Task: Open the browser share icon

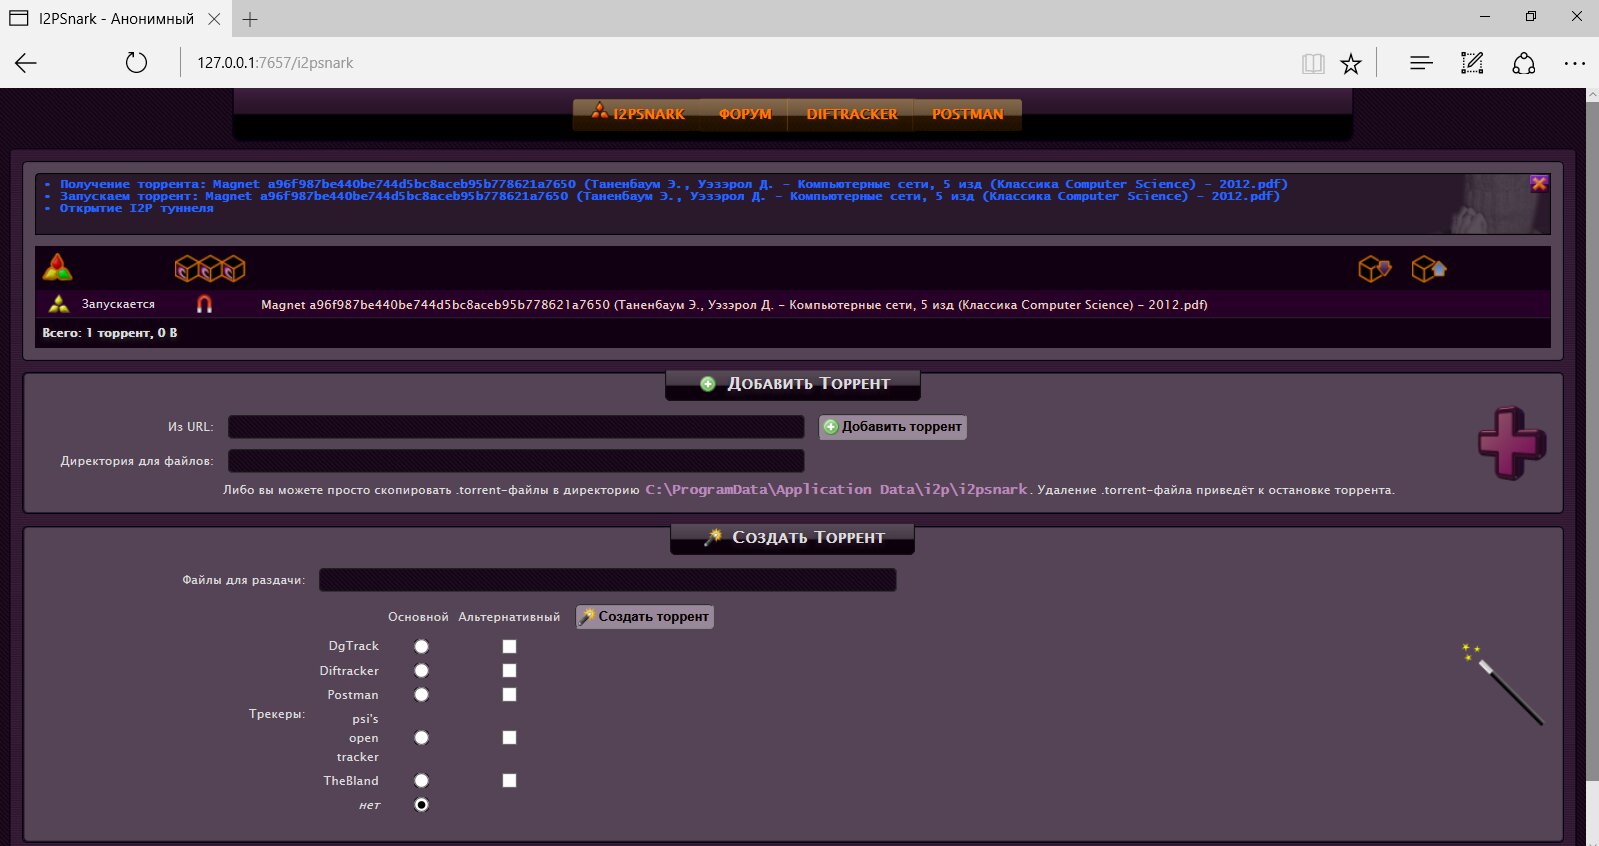Action: pos(1524,63)
